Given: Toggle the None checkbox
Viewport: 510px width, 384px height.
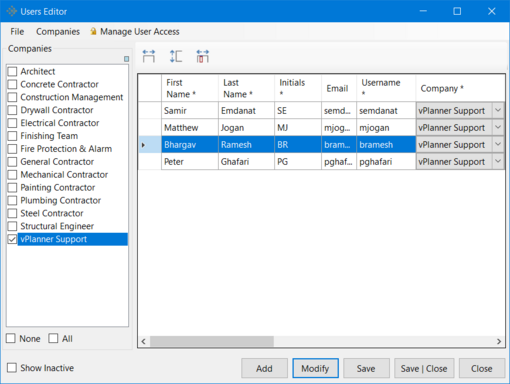Looking at the screenshot, I should [11, 338].
